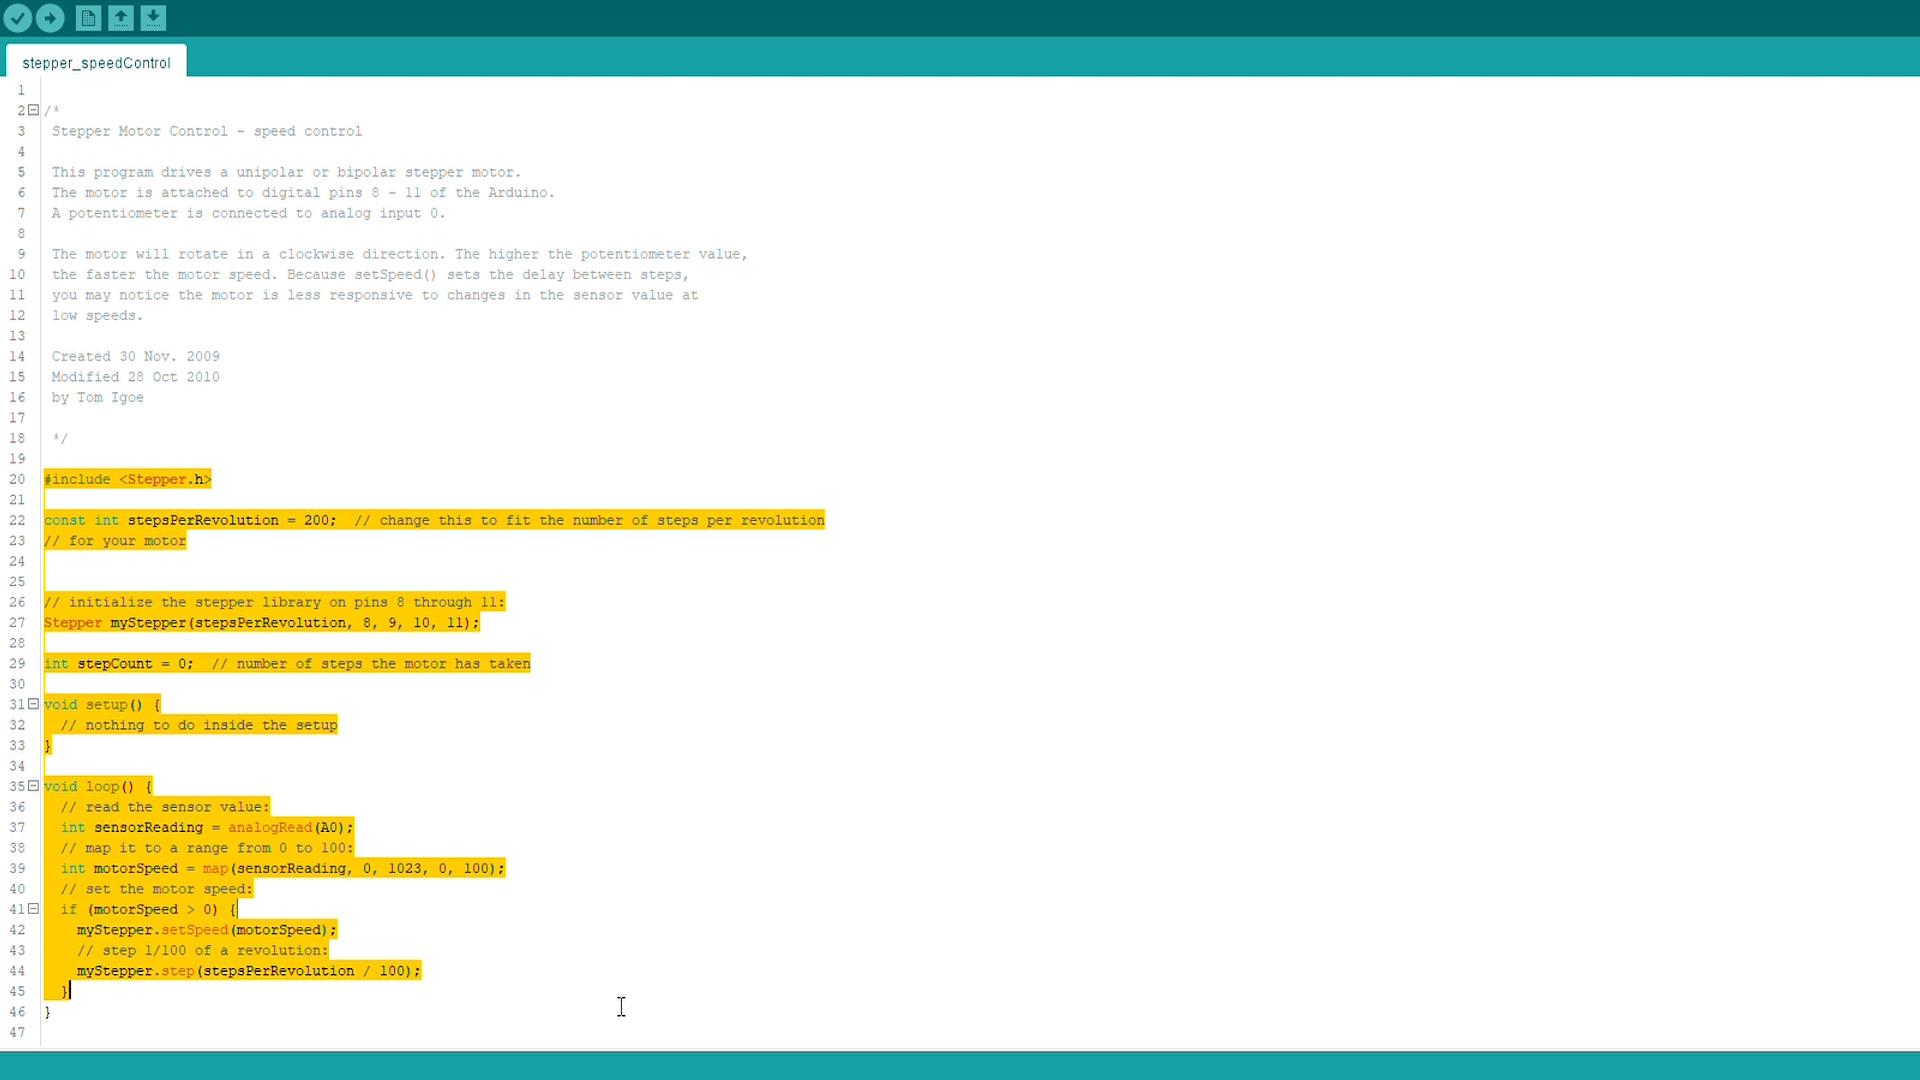Click the upload arrow icon

[119, 17]
